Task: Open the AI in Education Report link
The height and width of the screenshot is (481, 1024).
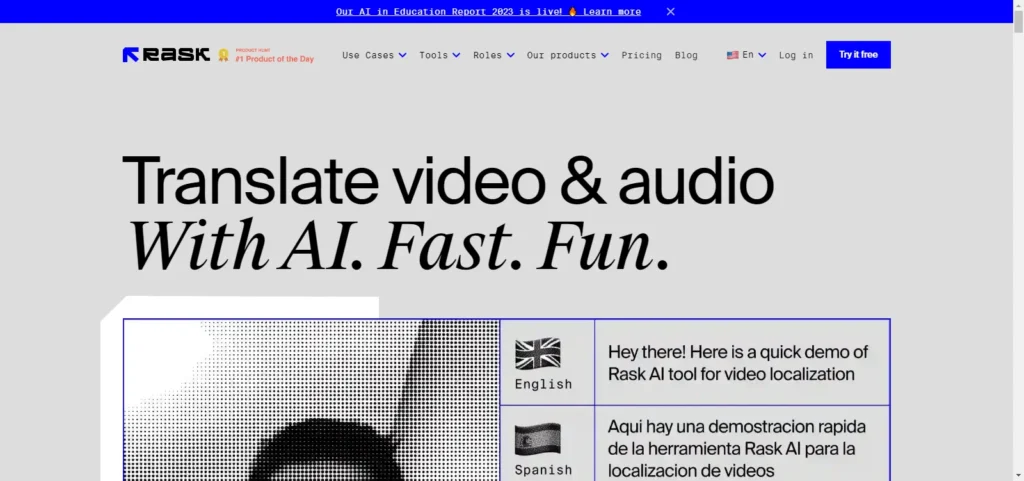Action: coord(488,11)
